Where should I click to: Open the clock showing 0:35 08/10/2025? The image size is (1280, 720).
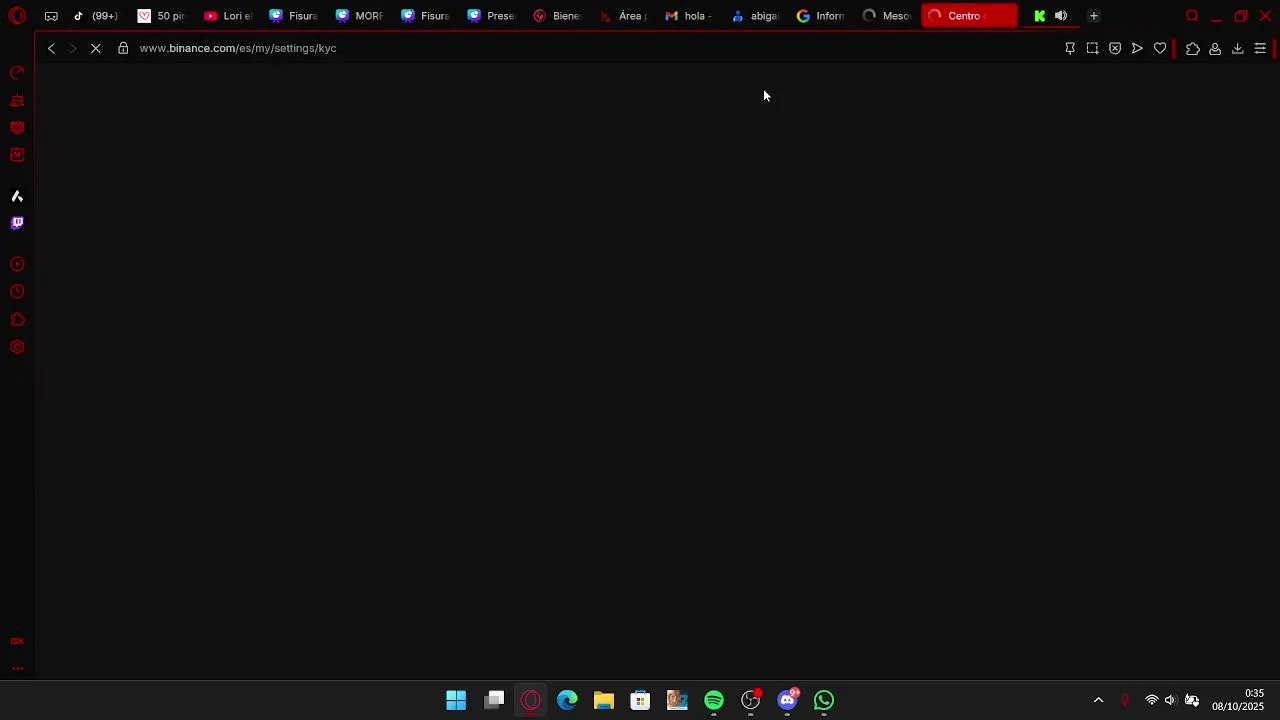click(1238, 700)
